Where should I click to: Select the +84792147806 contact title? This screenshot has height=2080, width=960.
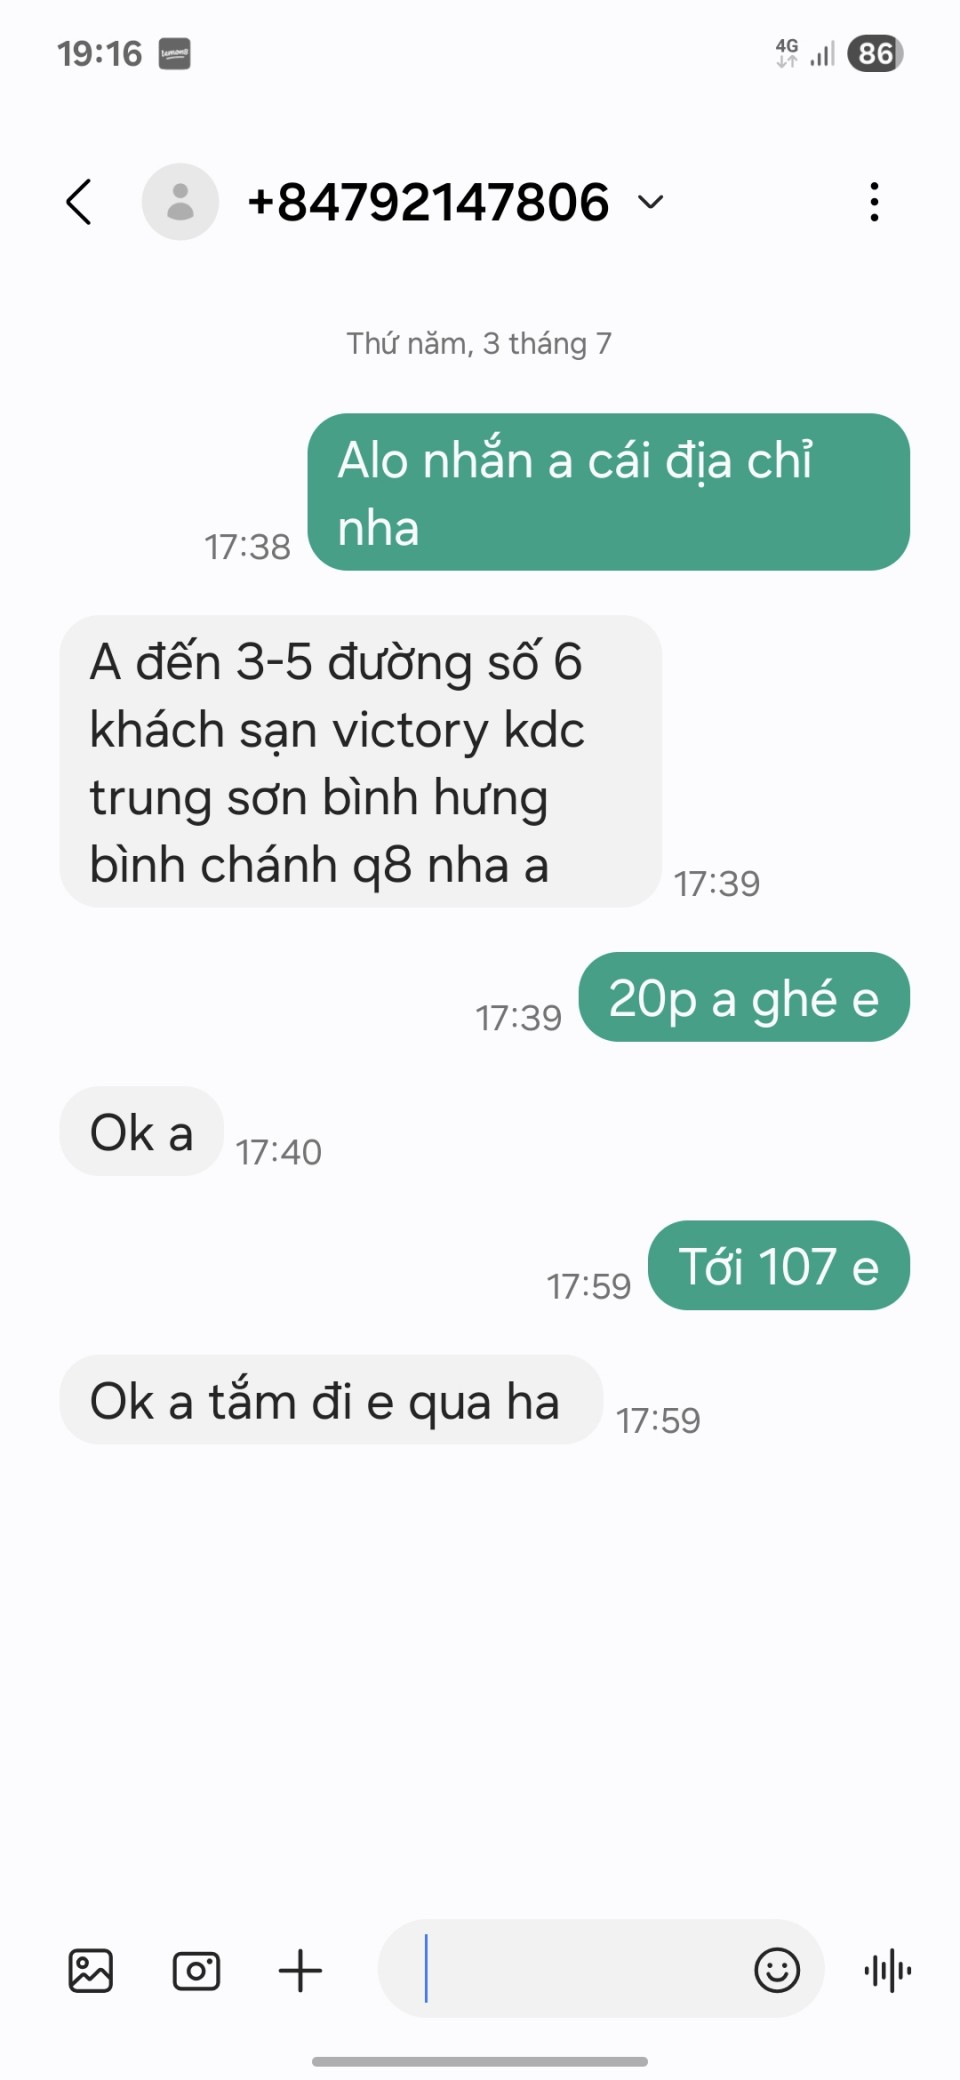click(428, 202)
